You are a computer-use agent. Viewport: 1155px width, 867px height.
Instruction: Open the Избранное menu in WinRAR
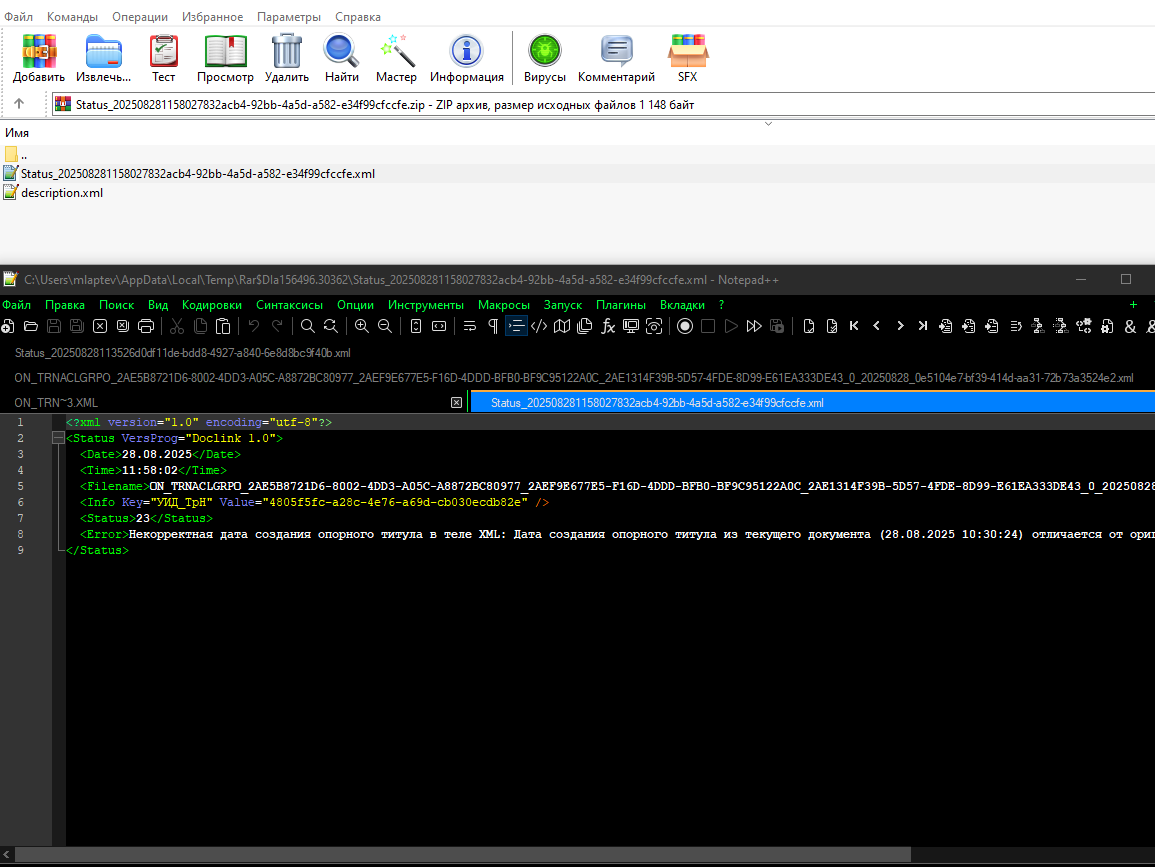[212, 16]
